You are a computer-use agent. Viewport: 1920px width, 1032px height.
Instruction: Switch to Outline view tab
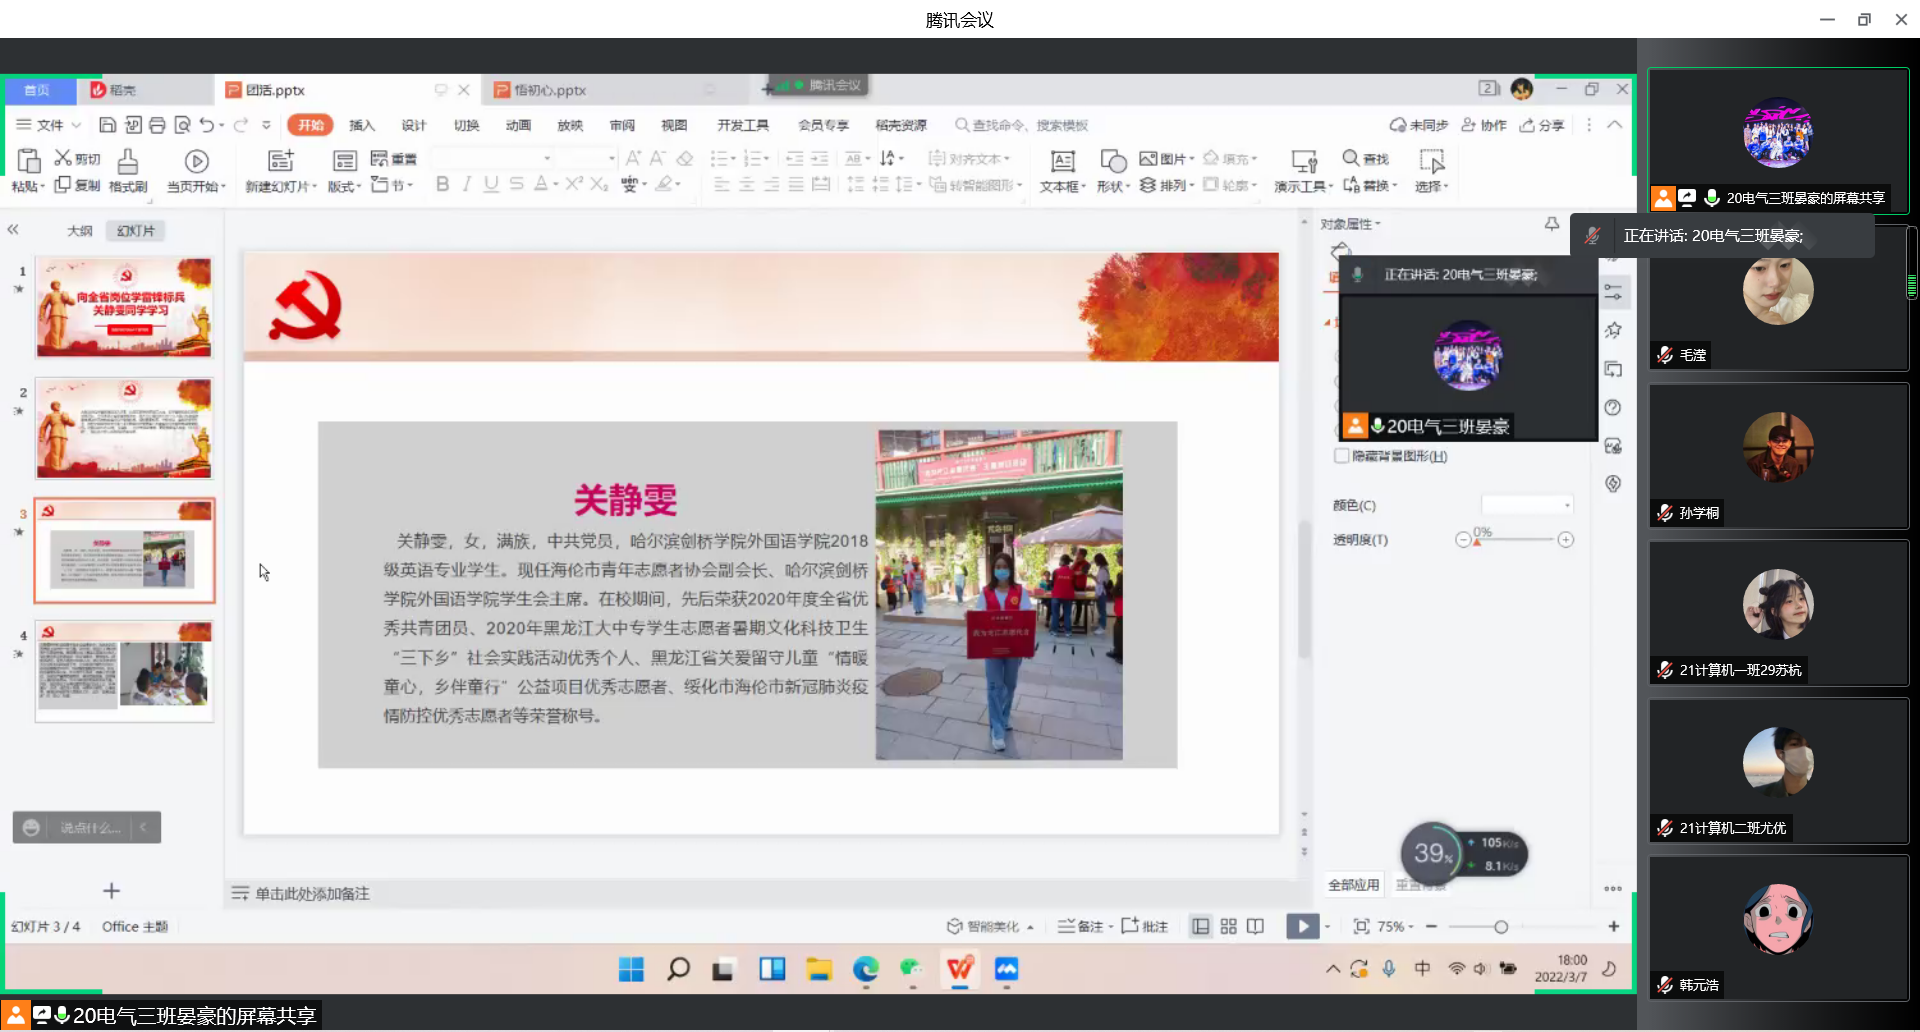(79, 231)
